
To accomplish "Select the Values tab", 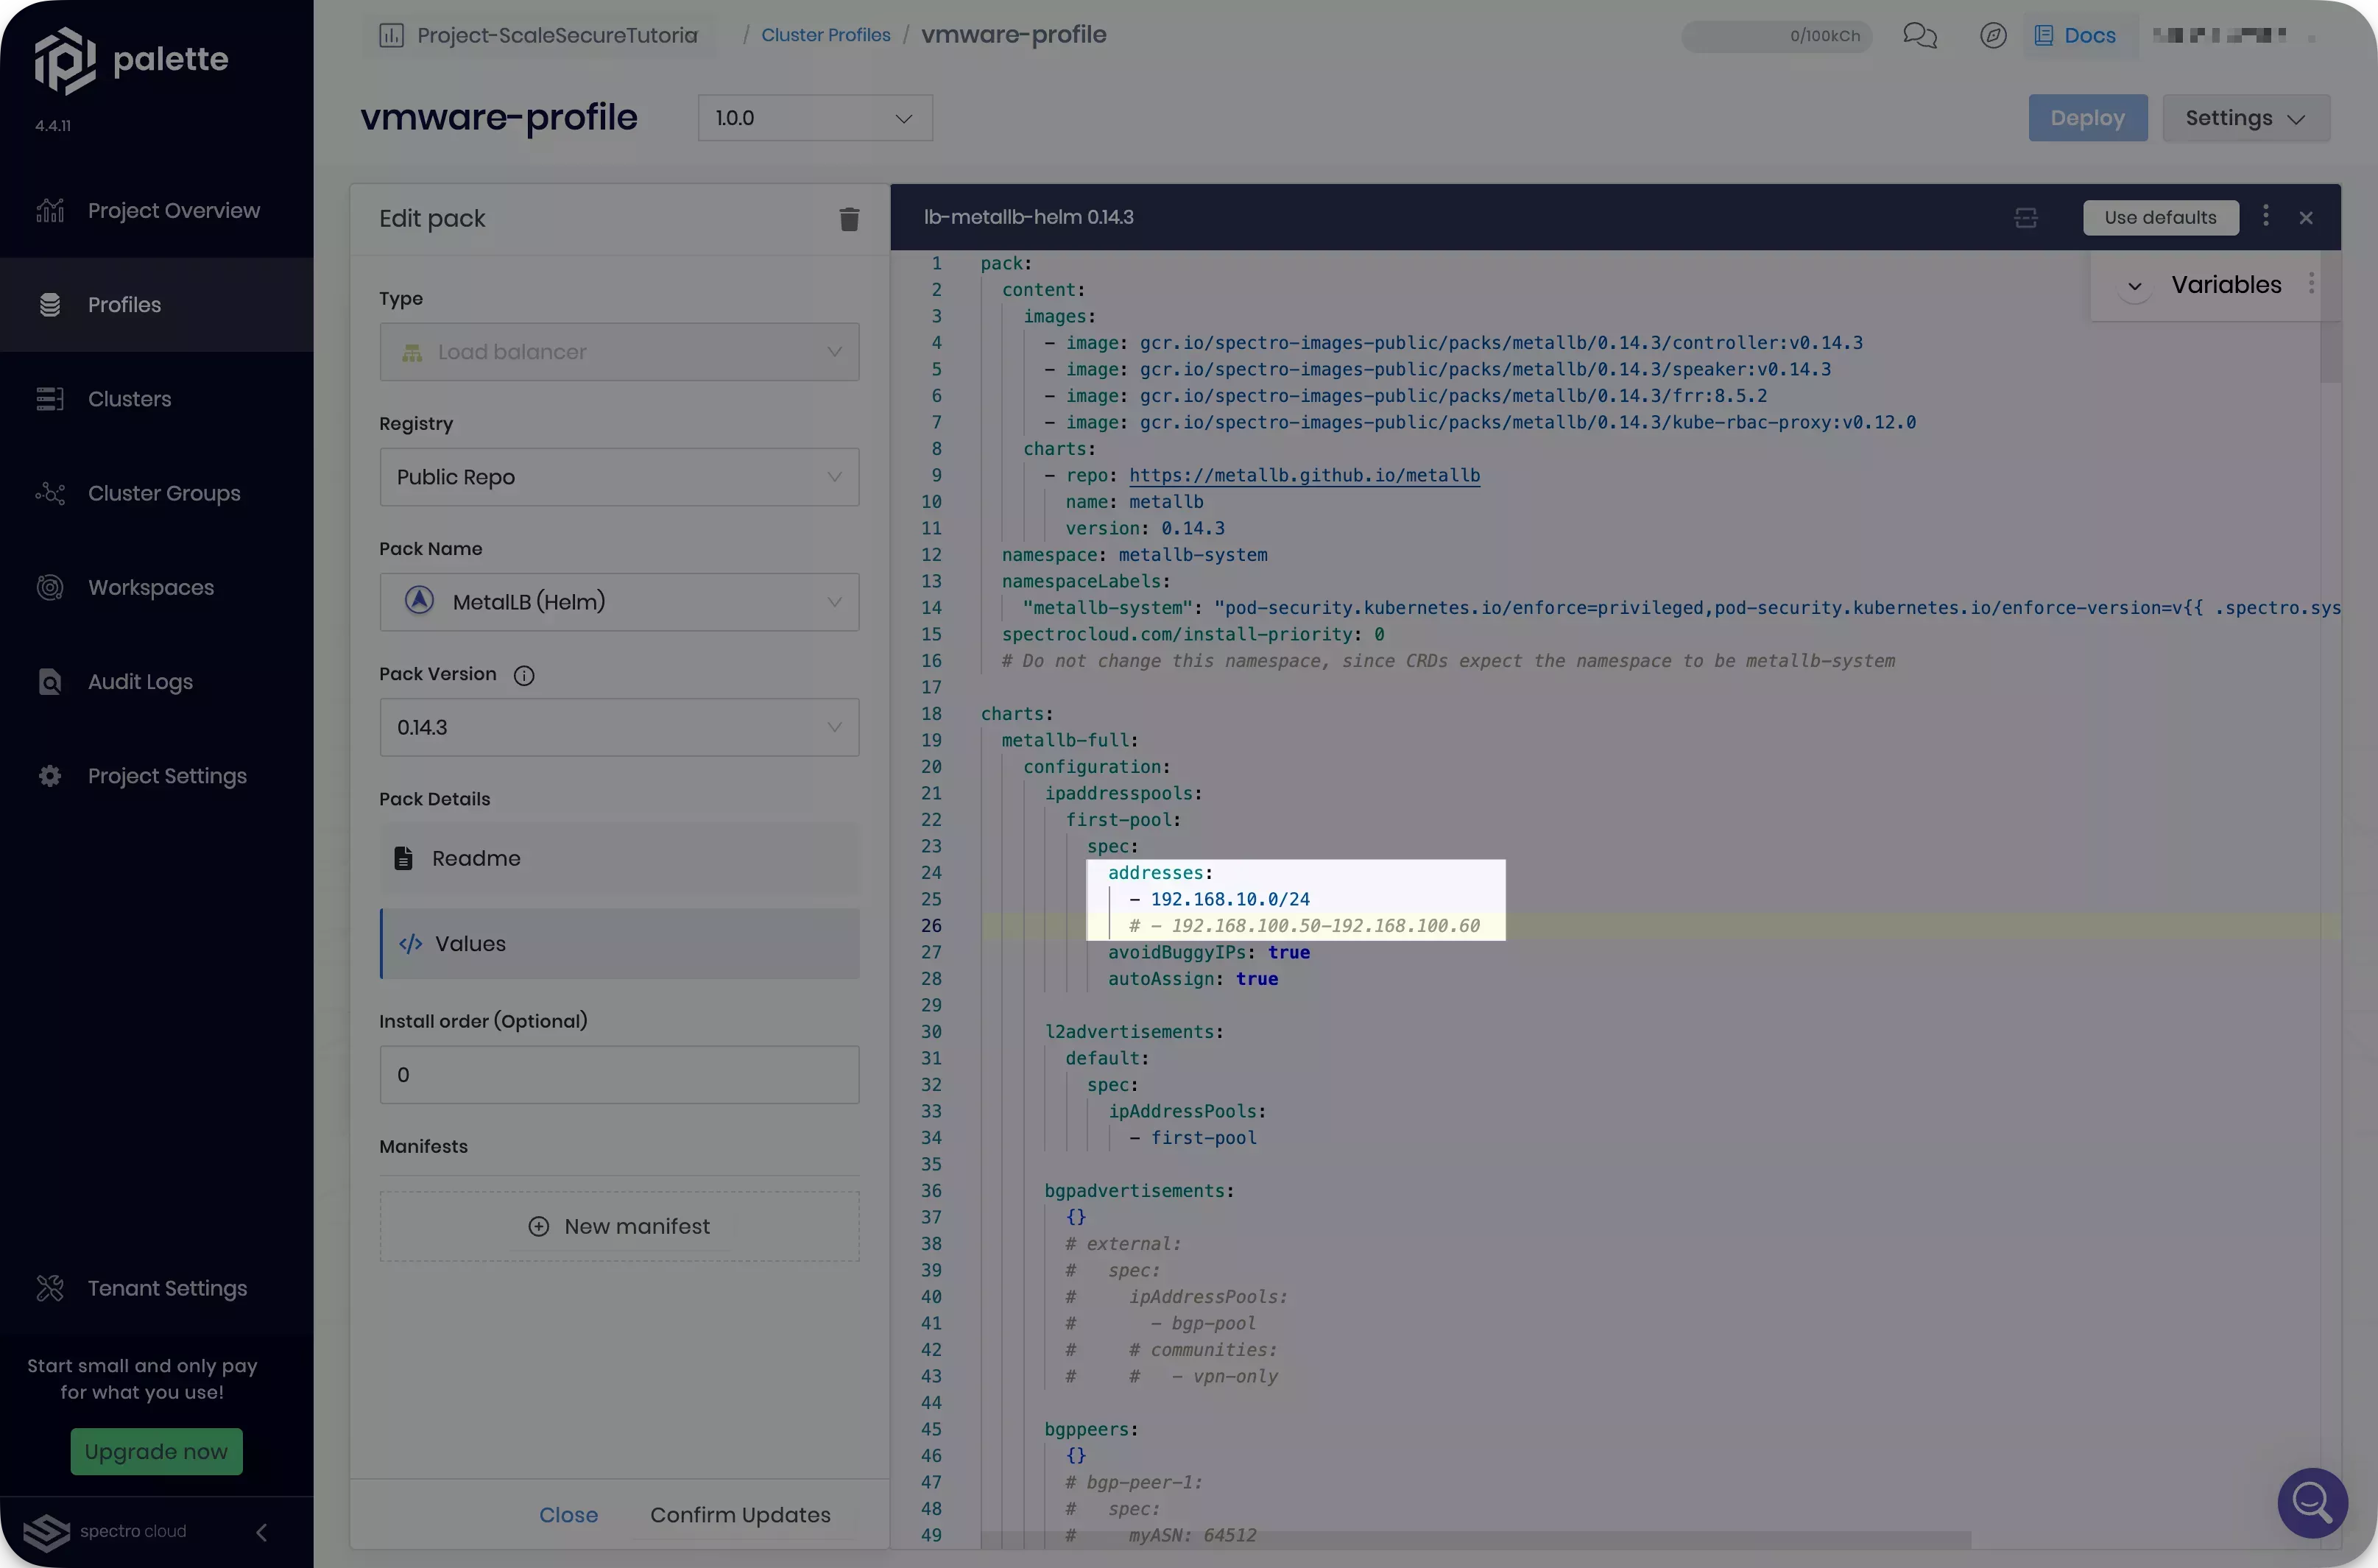I will 619,943.
